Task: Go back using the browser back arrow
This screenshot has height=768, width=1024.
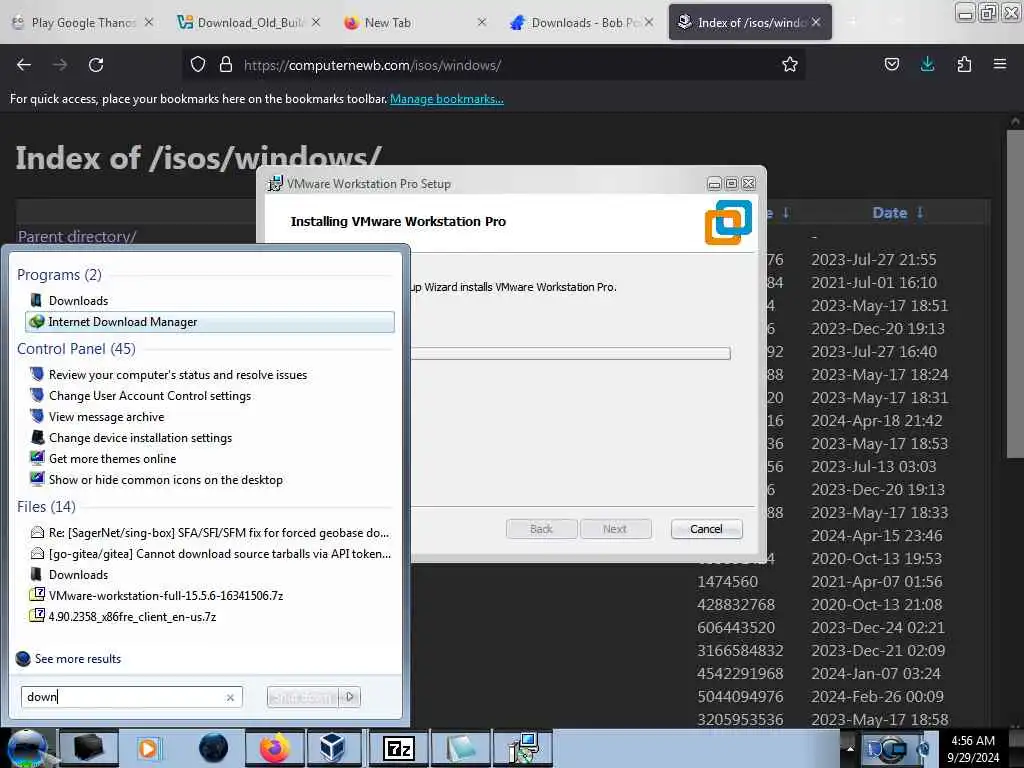Action: (24, 65)
